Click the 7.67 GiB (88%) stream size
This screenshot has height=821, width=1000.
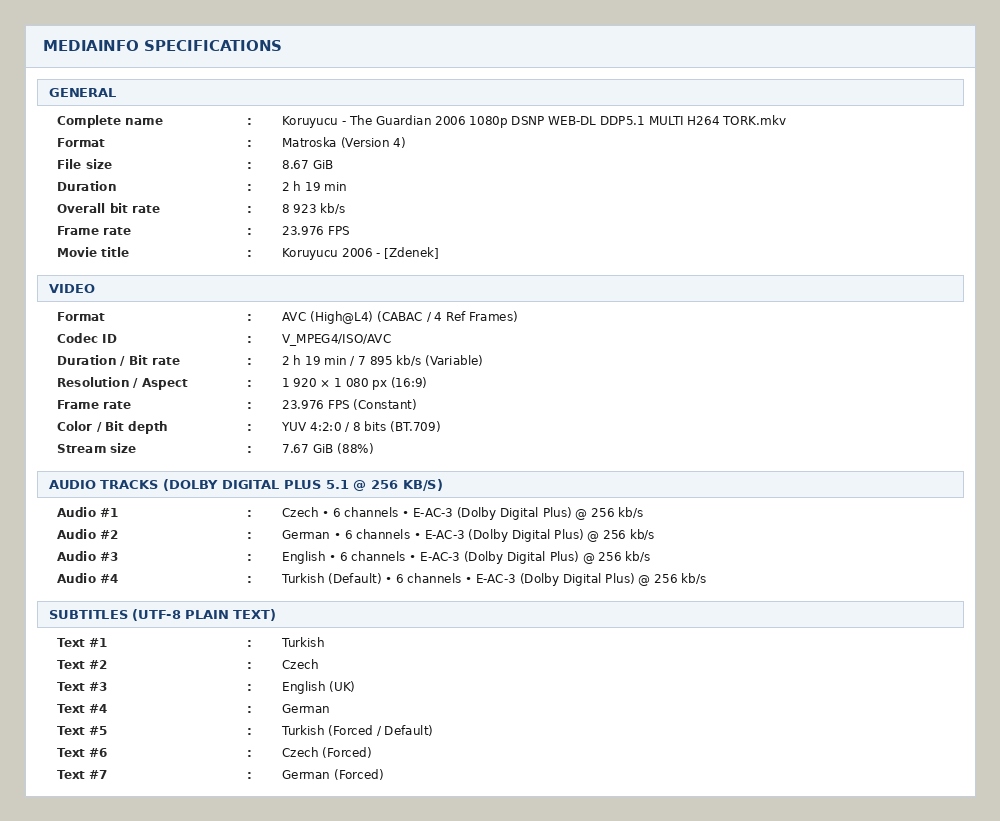(328, 448)
